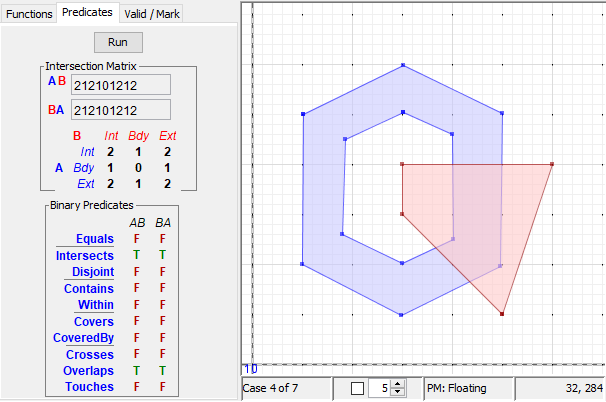Click the 'BA' column header in Binary Predicates
The height and width of the screenshot is (402, 606).
point(163,223)
